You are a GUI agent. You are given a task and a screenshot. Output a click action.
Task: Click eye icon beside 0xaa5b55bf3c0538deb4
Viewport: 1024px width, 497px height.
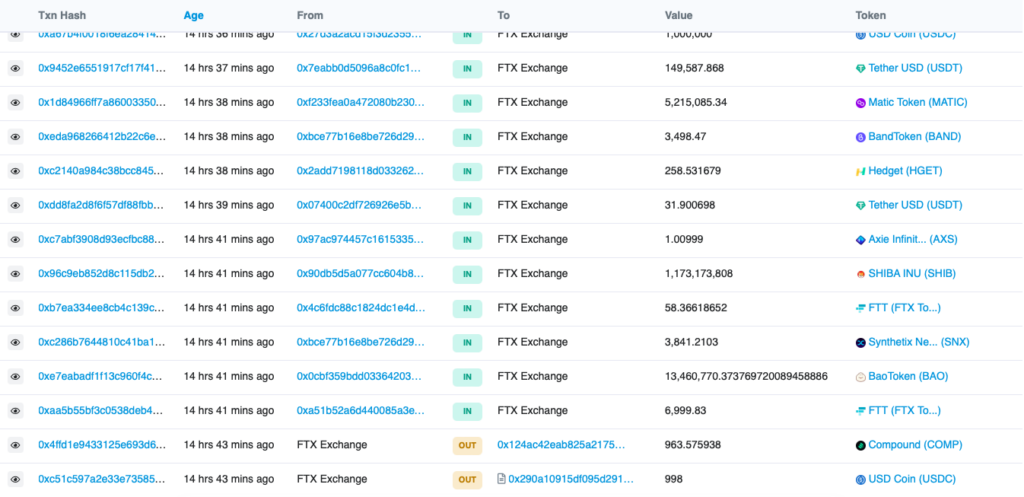16,411
